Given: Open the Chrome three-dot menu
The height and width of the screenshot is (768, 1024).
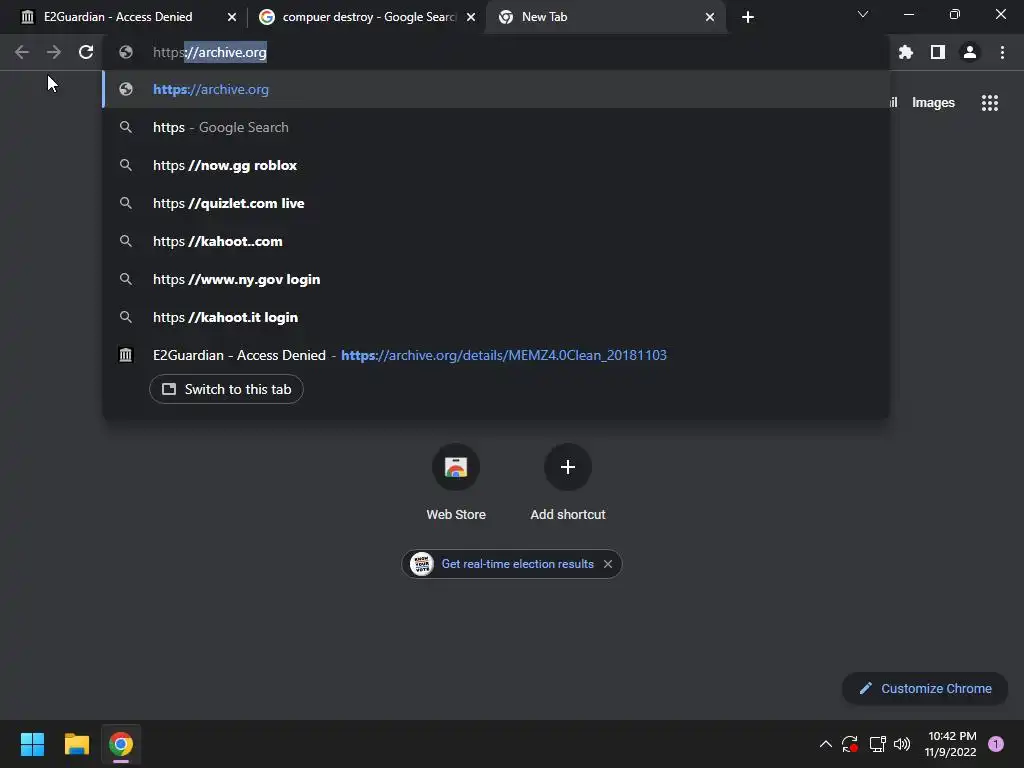Looking at the screenshot, I should [1002, 52].
